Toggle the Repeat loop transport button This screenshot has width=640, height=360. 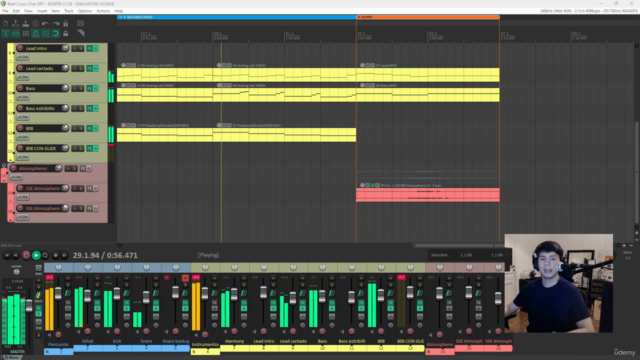point(45,256)
